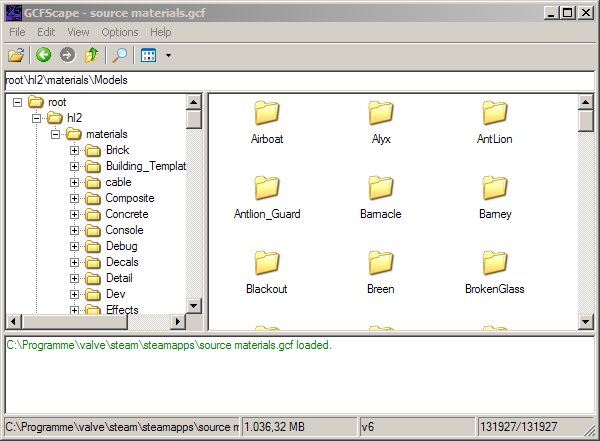Click the view mode icon
This screenshot has height=441, width=600.
(x=148, y=55)
